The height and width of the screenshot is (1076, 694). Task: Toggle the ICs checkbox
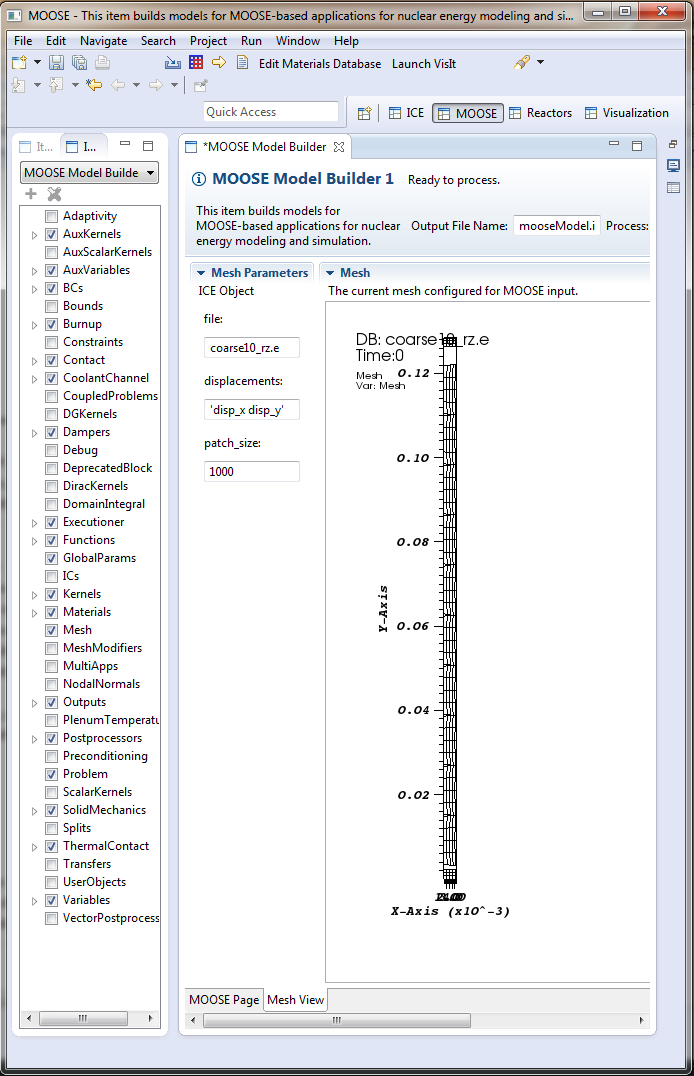(51, 576)
